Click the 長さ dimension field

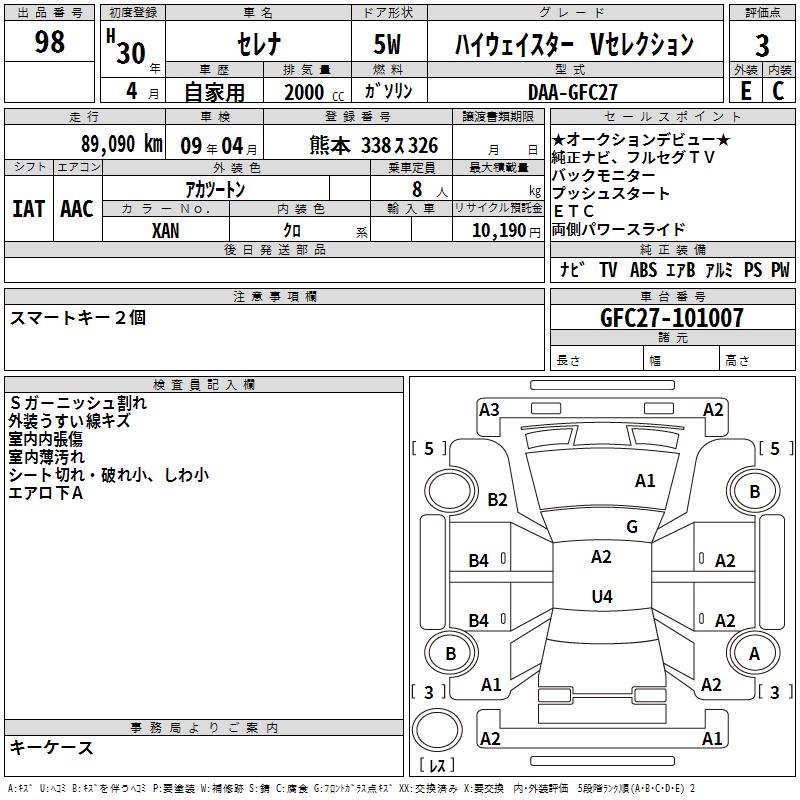(596, 360)
